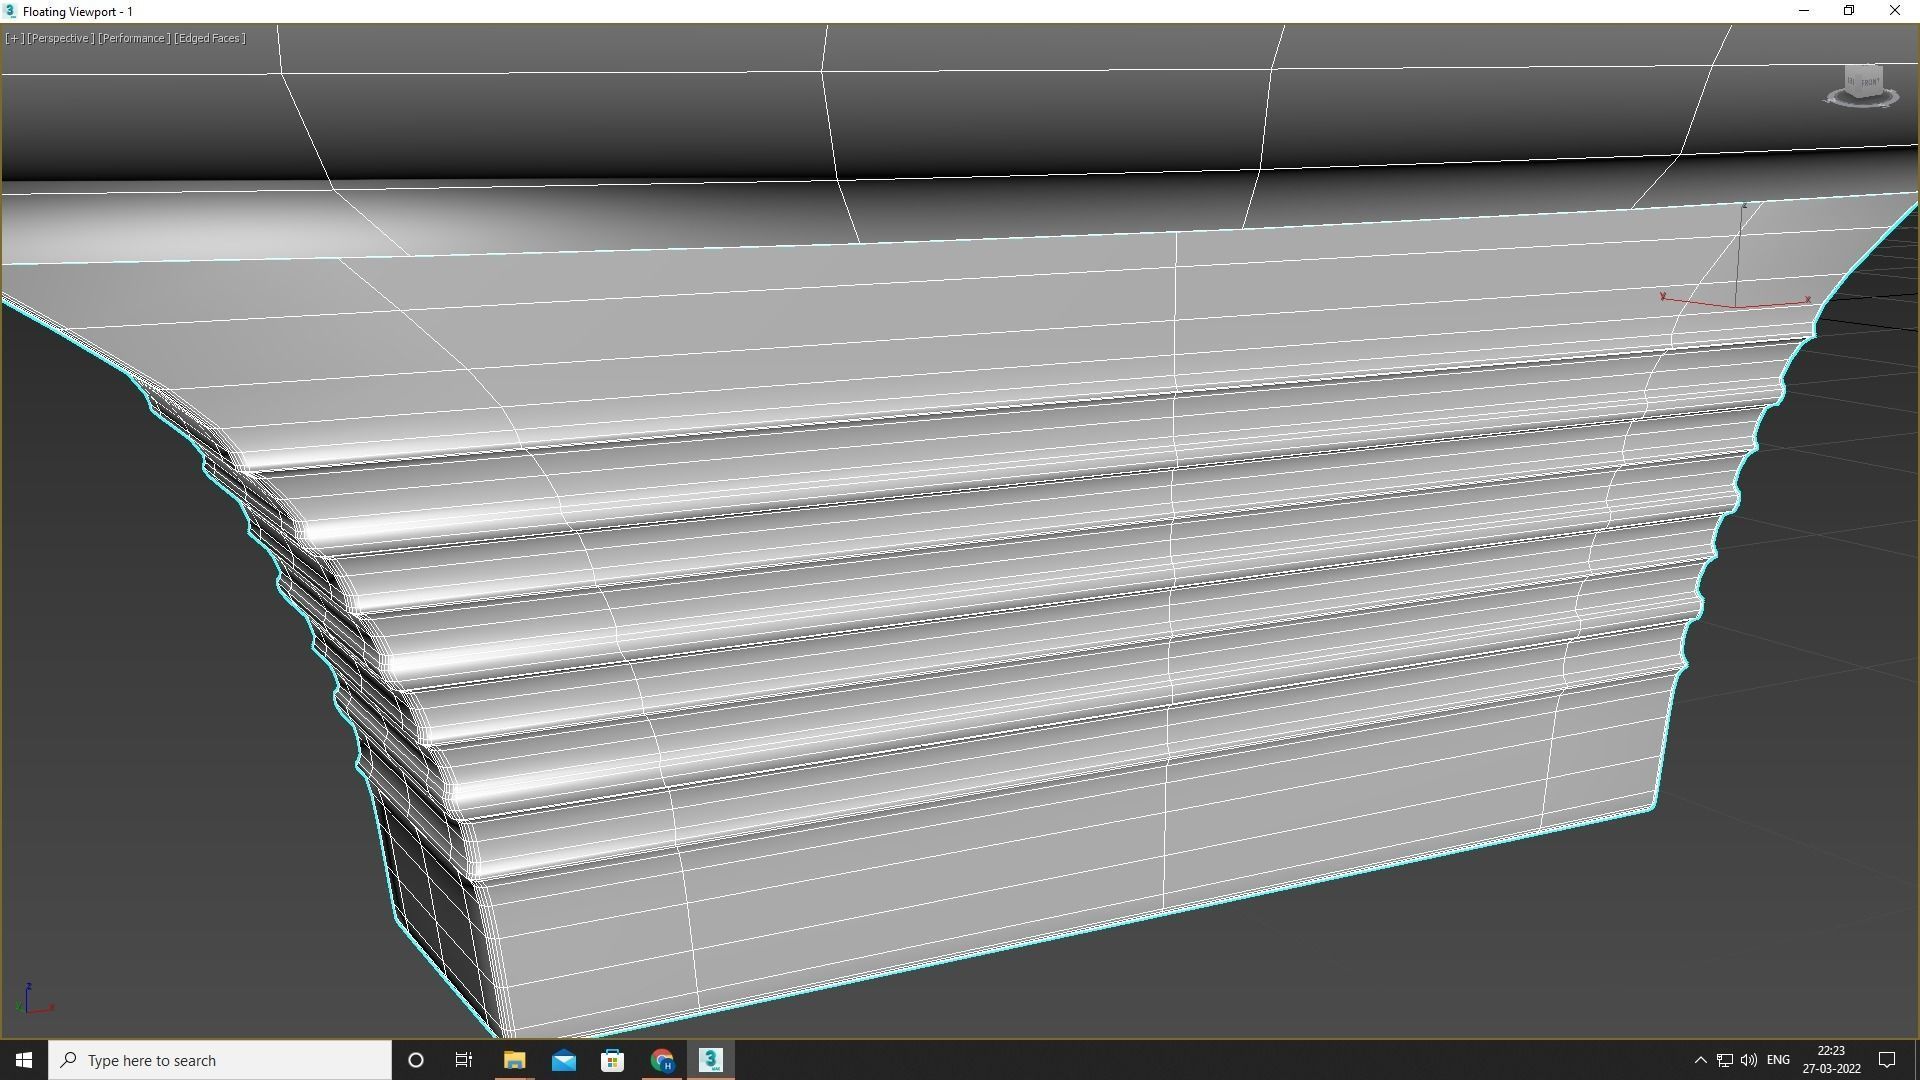Image resolution: width=1920 pixels, height=1080 pixels.
Task: Click the ViewCube navigation widget
Action: point(1862,86)
